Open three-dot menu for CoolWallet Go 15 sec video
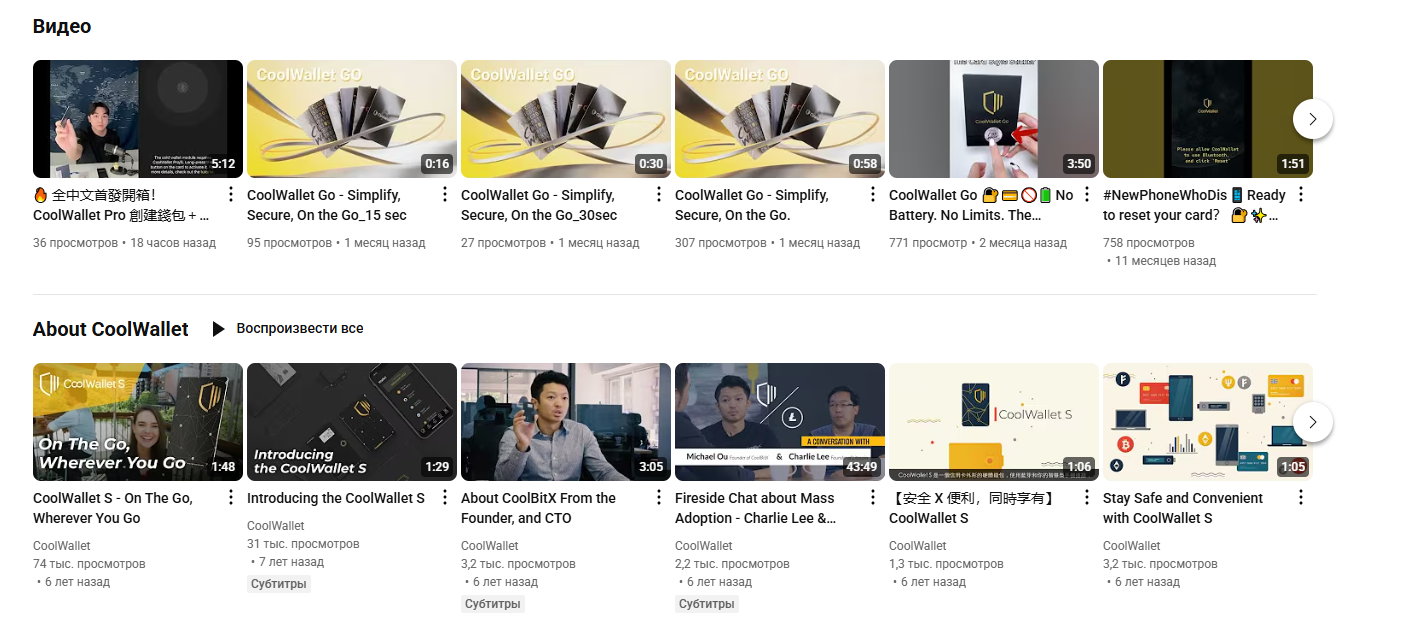1420x628 pixels. [445, 195]
